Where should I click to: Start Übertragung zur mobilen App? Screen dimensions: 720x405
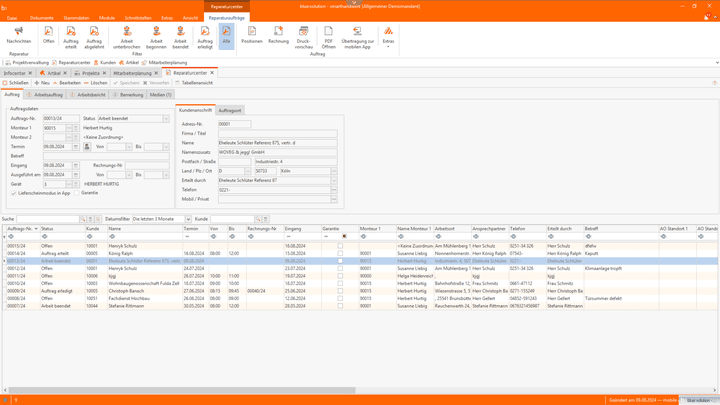tap(358, 37)
